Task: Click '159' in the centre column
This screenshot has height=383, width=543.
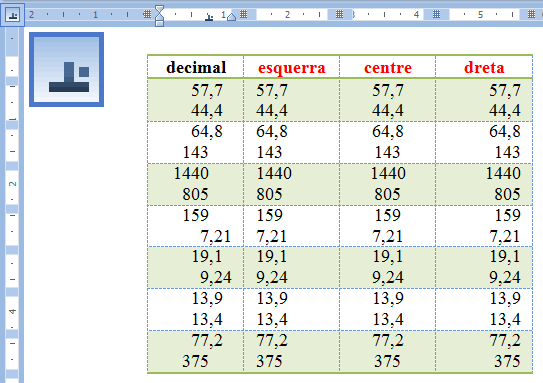Action: click(x=388, y=215)
